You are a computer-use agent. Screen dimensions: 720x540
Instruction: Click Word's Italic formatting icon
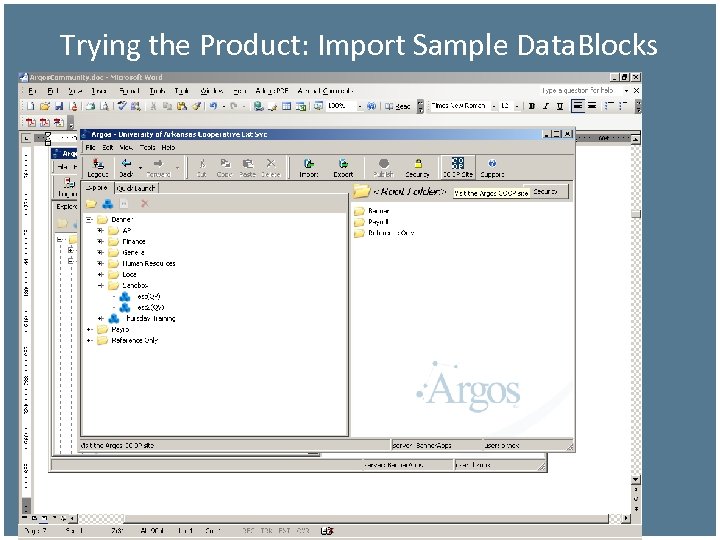[x=546, y=106]
